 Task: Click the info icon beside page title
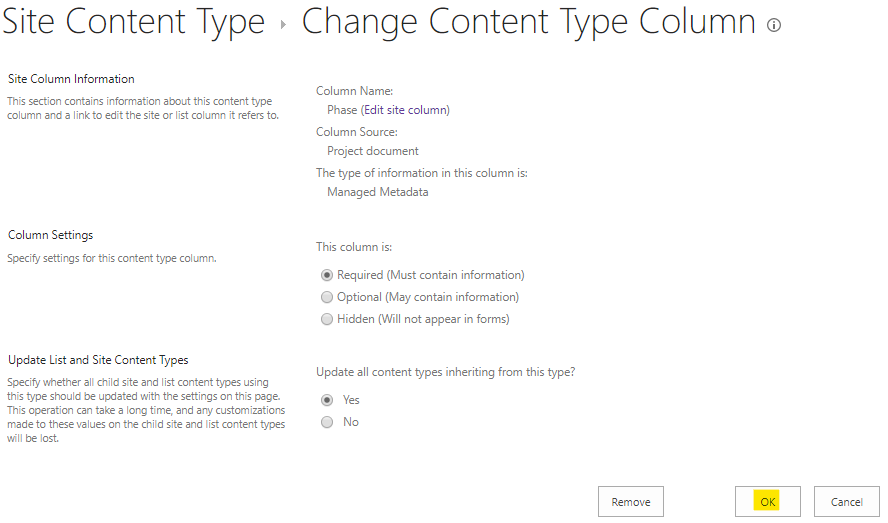774,25
